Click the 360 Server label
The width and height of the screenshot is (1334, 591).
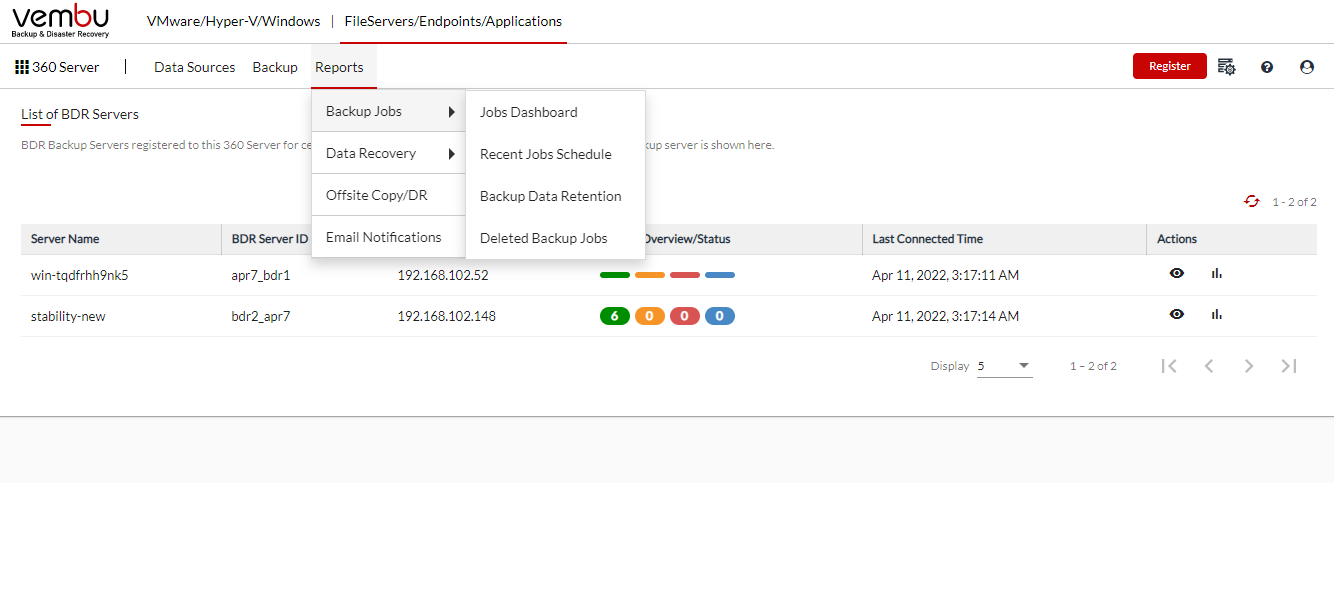click(x=66, y=67)
